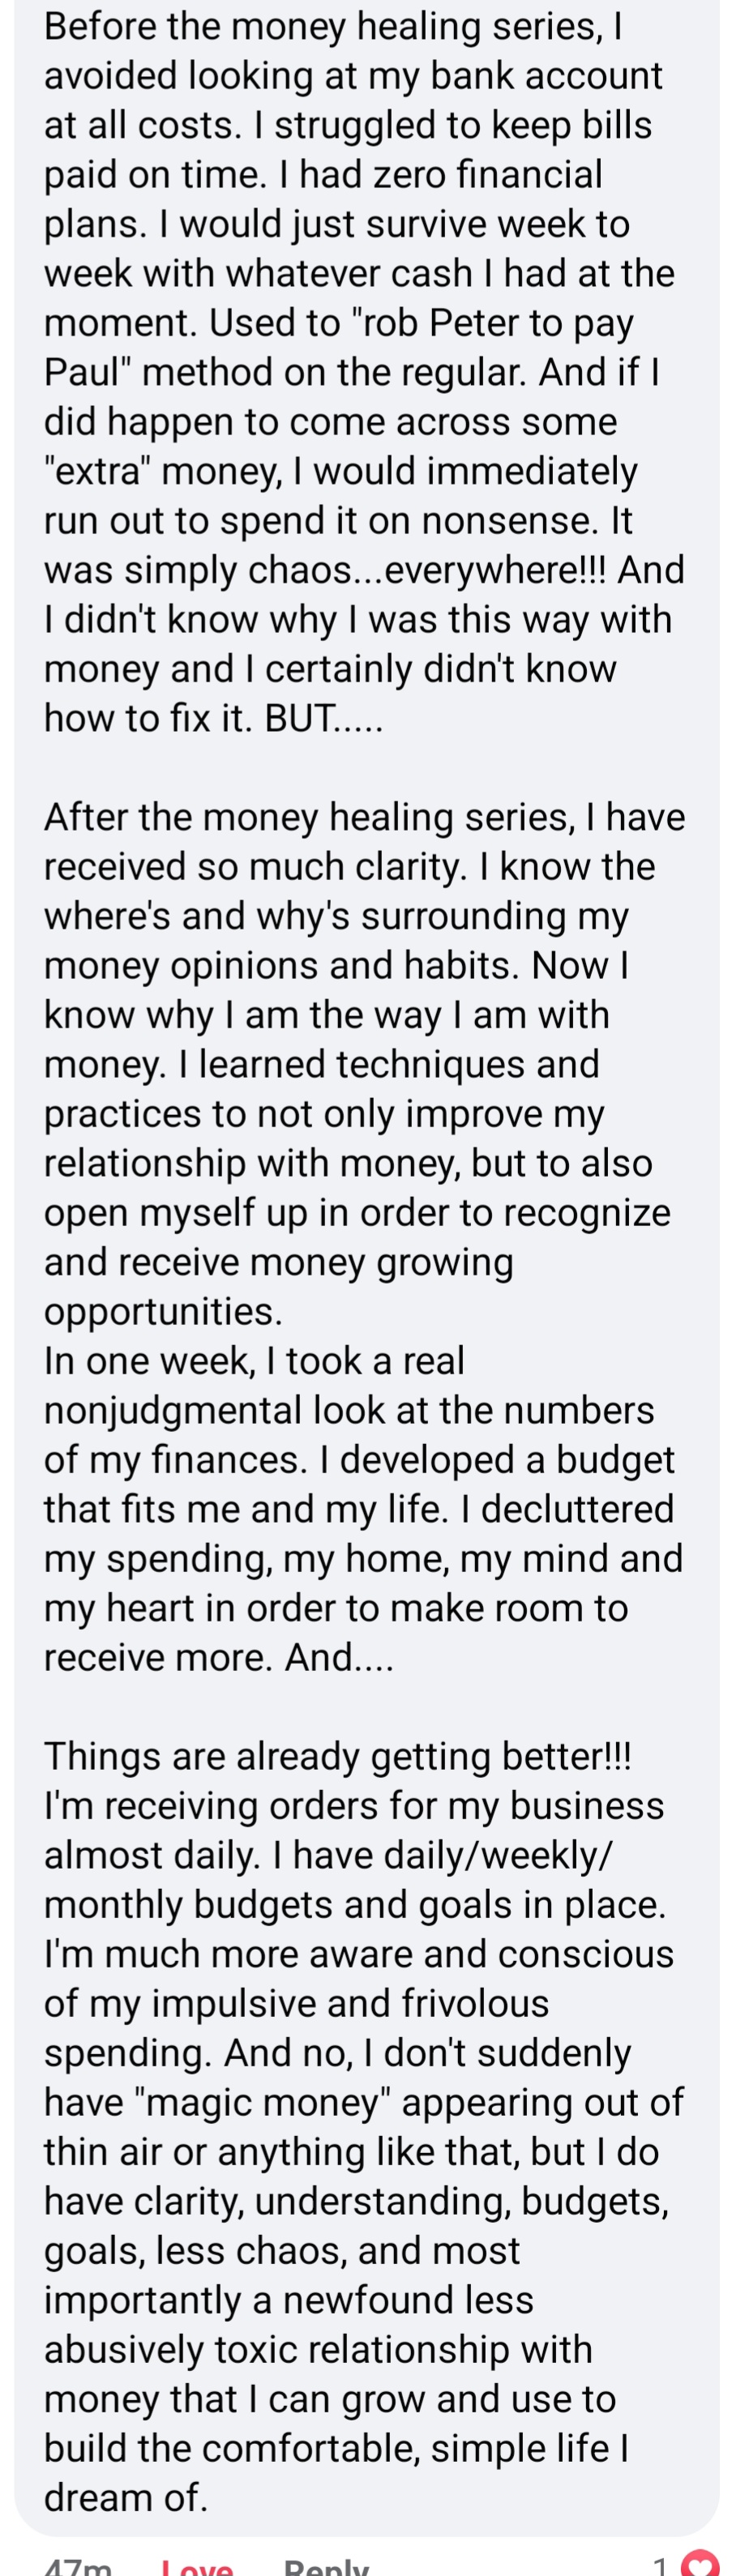749x2576 pixels.
Task: Click the closing 'dream of.' line
Action: pos(126,2497)
